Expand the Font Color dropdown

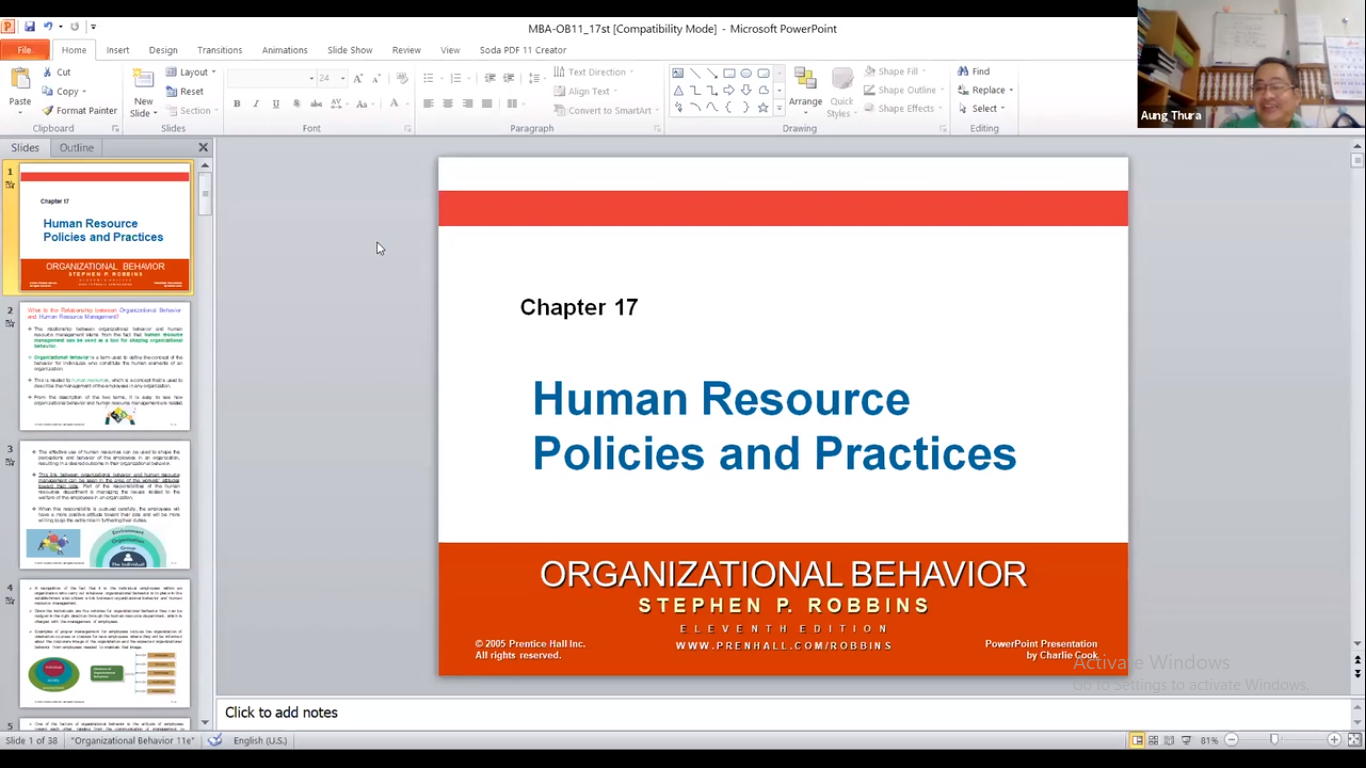[x=408, y=104]
